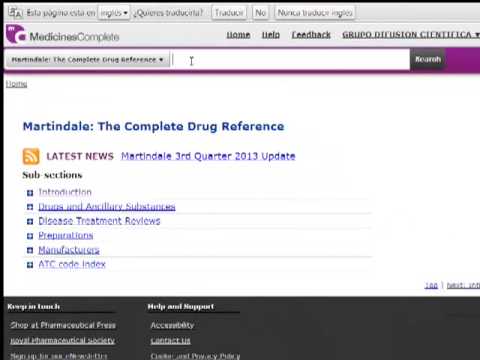Open the Introduction sub-section link
This screenshot has width=480, height=360.
click(65, 192)
